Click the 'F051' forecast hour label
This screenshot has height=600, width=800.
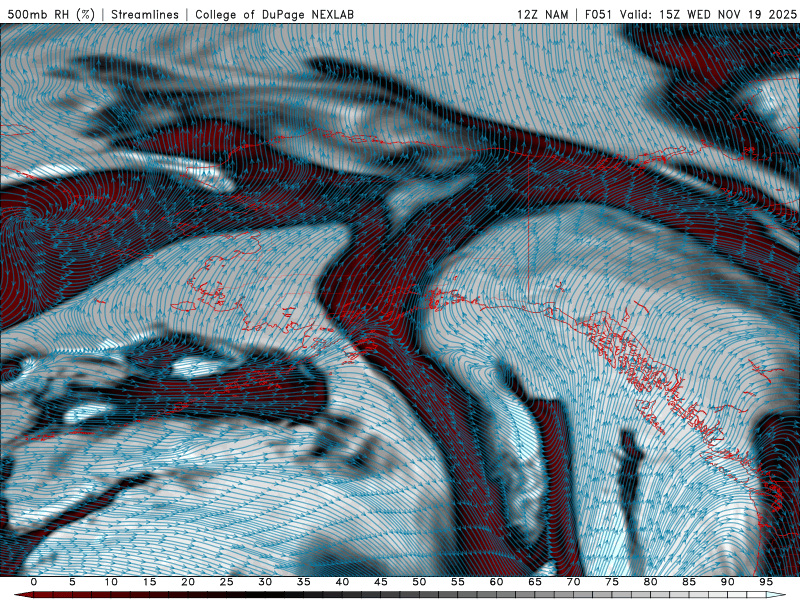pos(598,14)
